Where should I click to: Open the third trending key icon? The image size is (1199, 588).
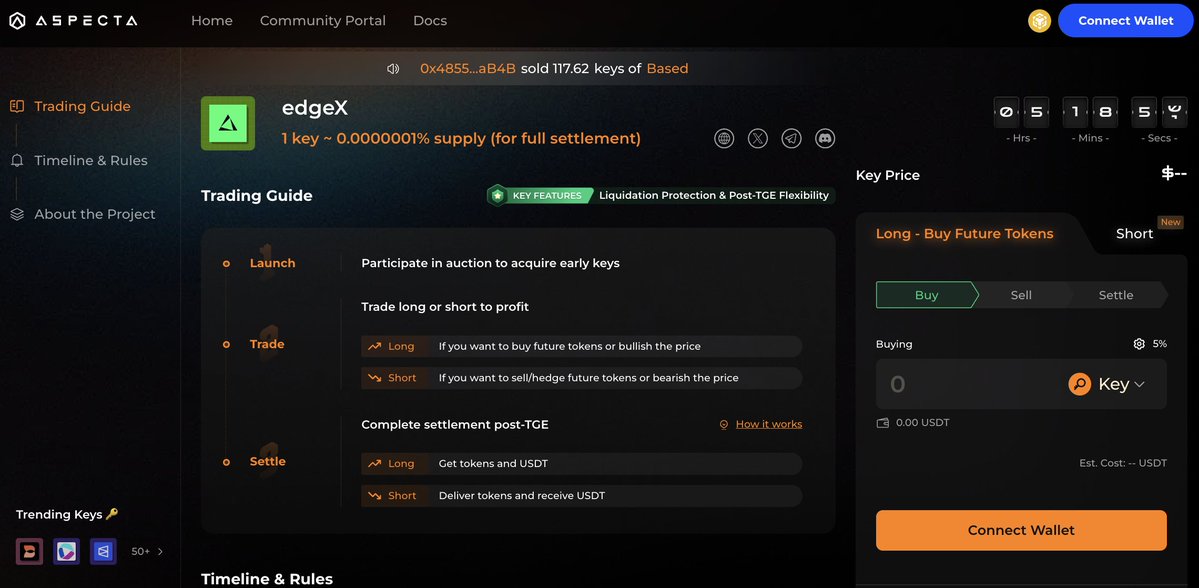pos(103,551)
